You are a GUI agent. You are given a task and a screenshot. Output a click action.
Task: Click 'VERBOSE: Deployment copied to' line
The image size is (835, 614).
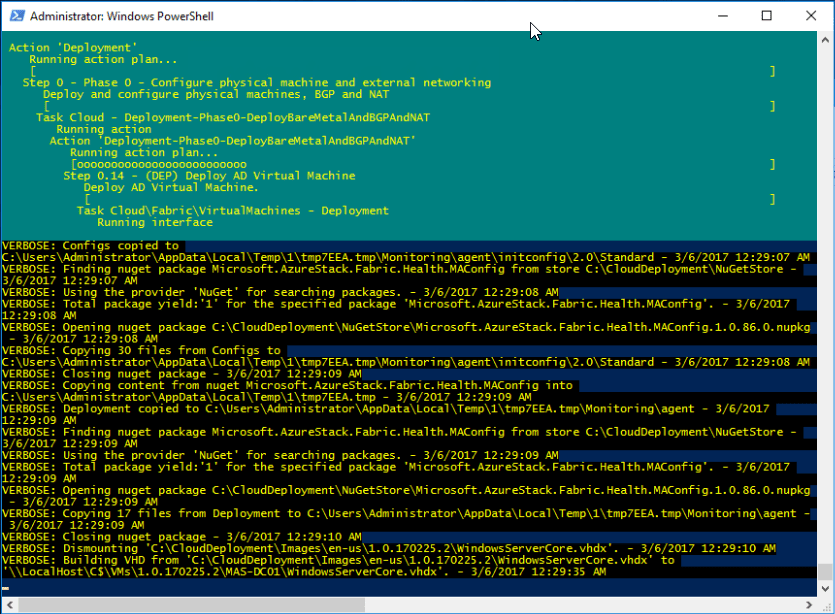[x=386, y=408]
